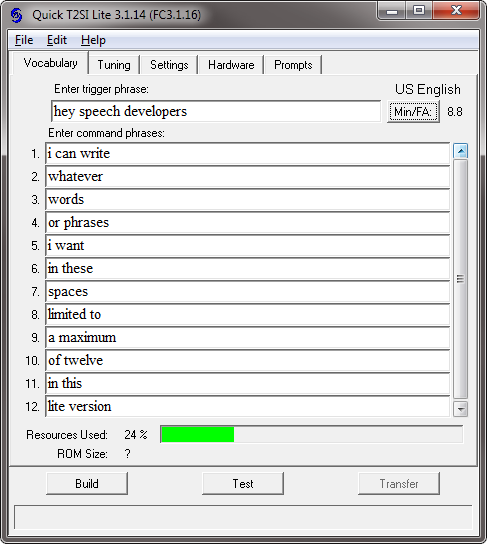This screenshot has height=544, width=487.
Task: Click the Quick T2SI app icon in title bar
Action: click(16, 15)
